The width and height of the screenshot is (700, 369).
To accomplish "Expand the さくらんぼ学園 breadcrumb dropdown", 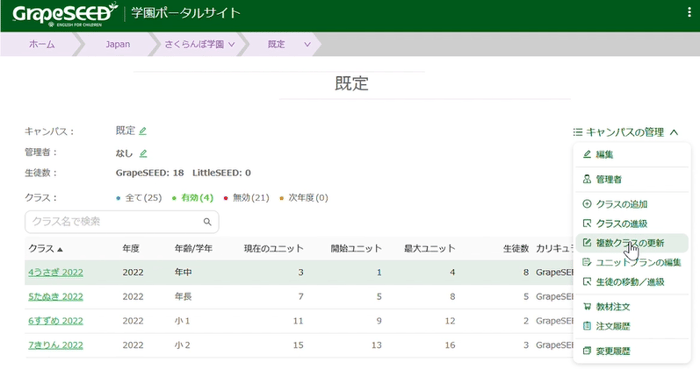I will pos(231,45).
